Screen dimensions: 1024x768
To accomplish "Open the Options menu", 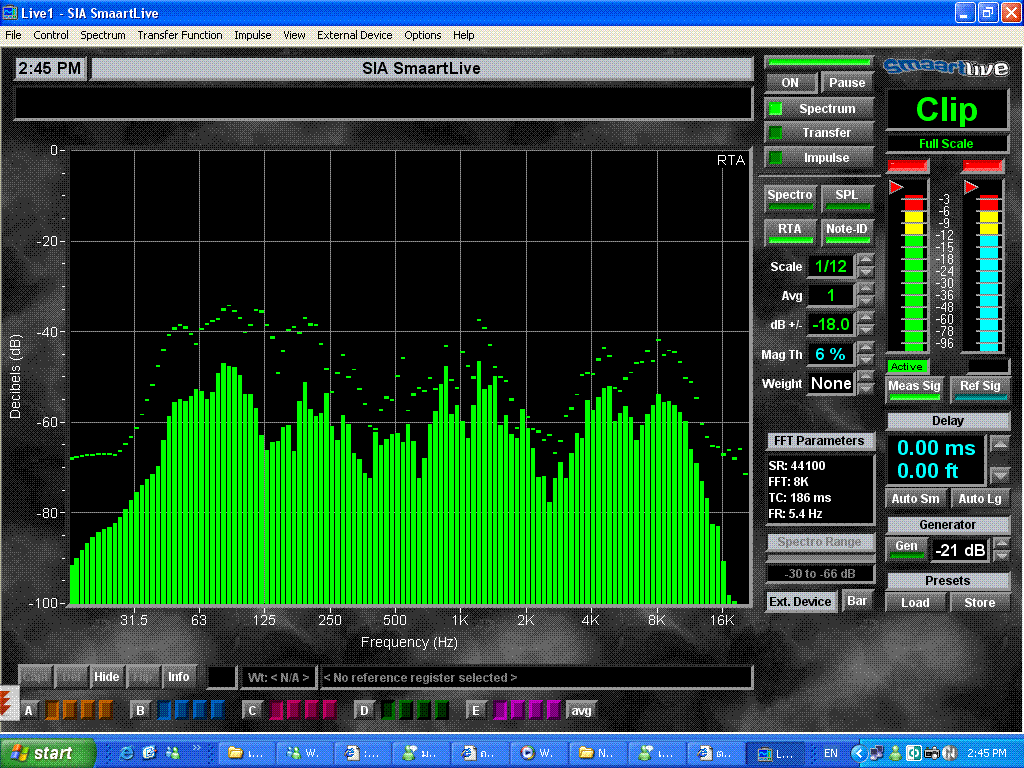I will coord(423,35).
